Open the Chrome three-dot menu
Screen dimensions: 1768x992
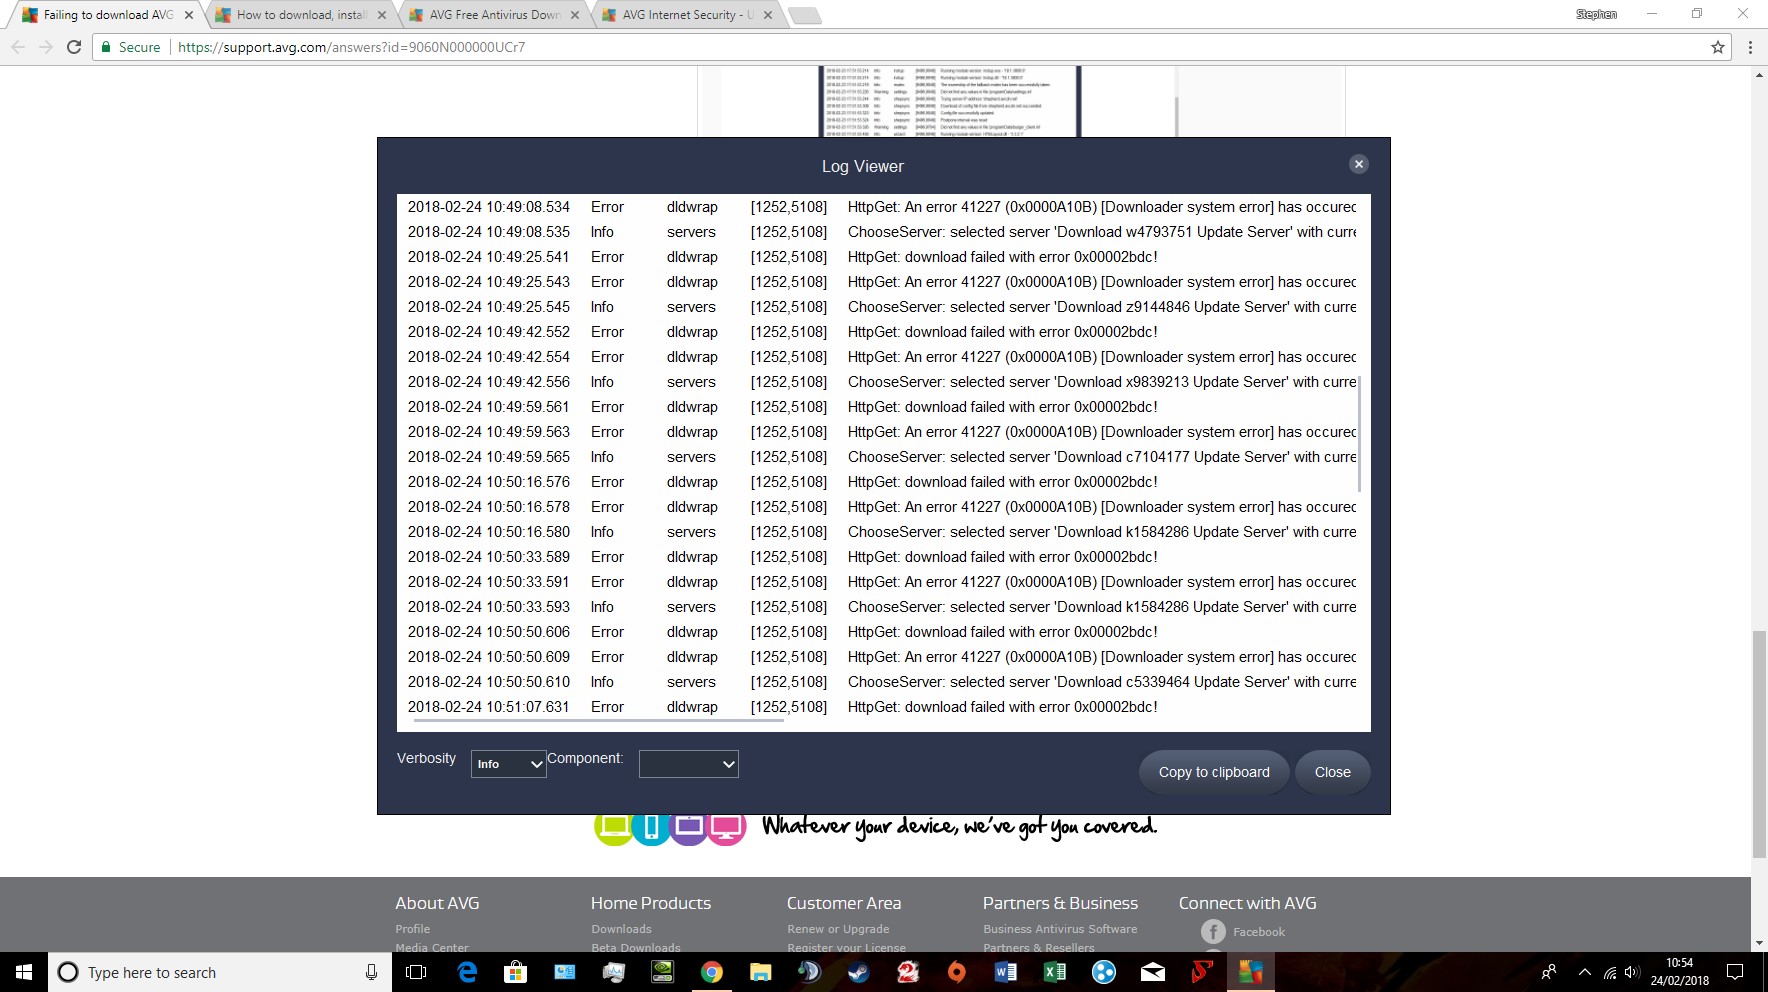[1750, 47]
